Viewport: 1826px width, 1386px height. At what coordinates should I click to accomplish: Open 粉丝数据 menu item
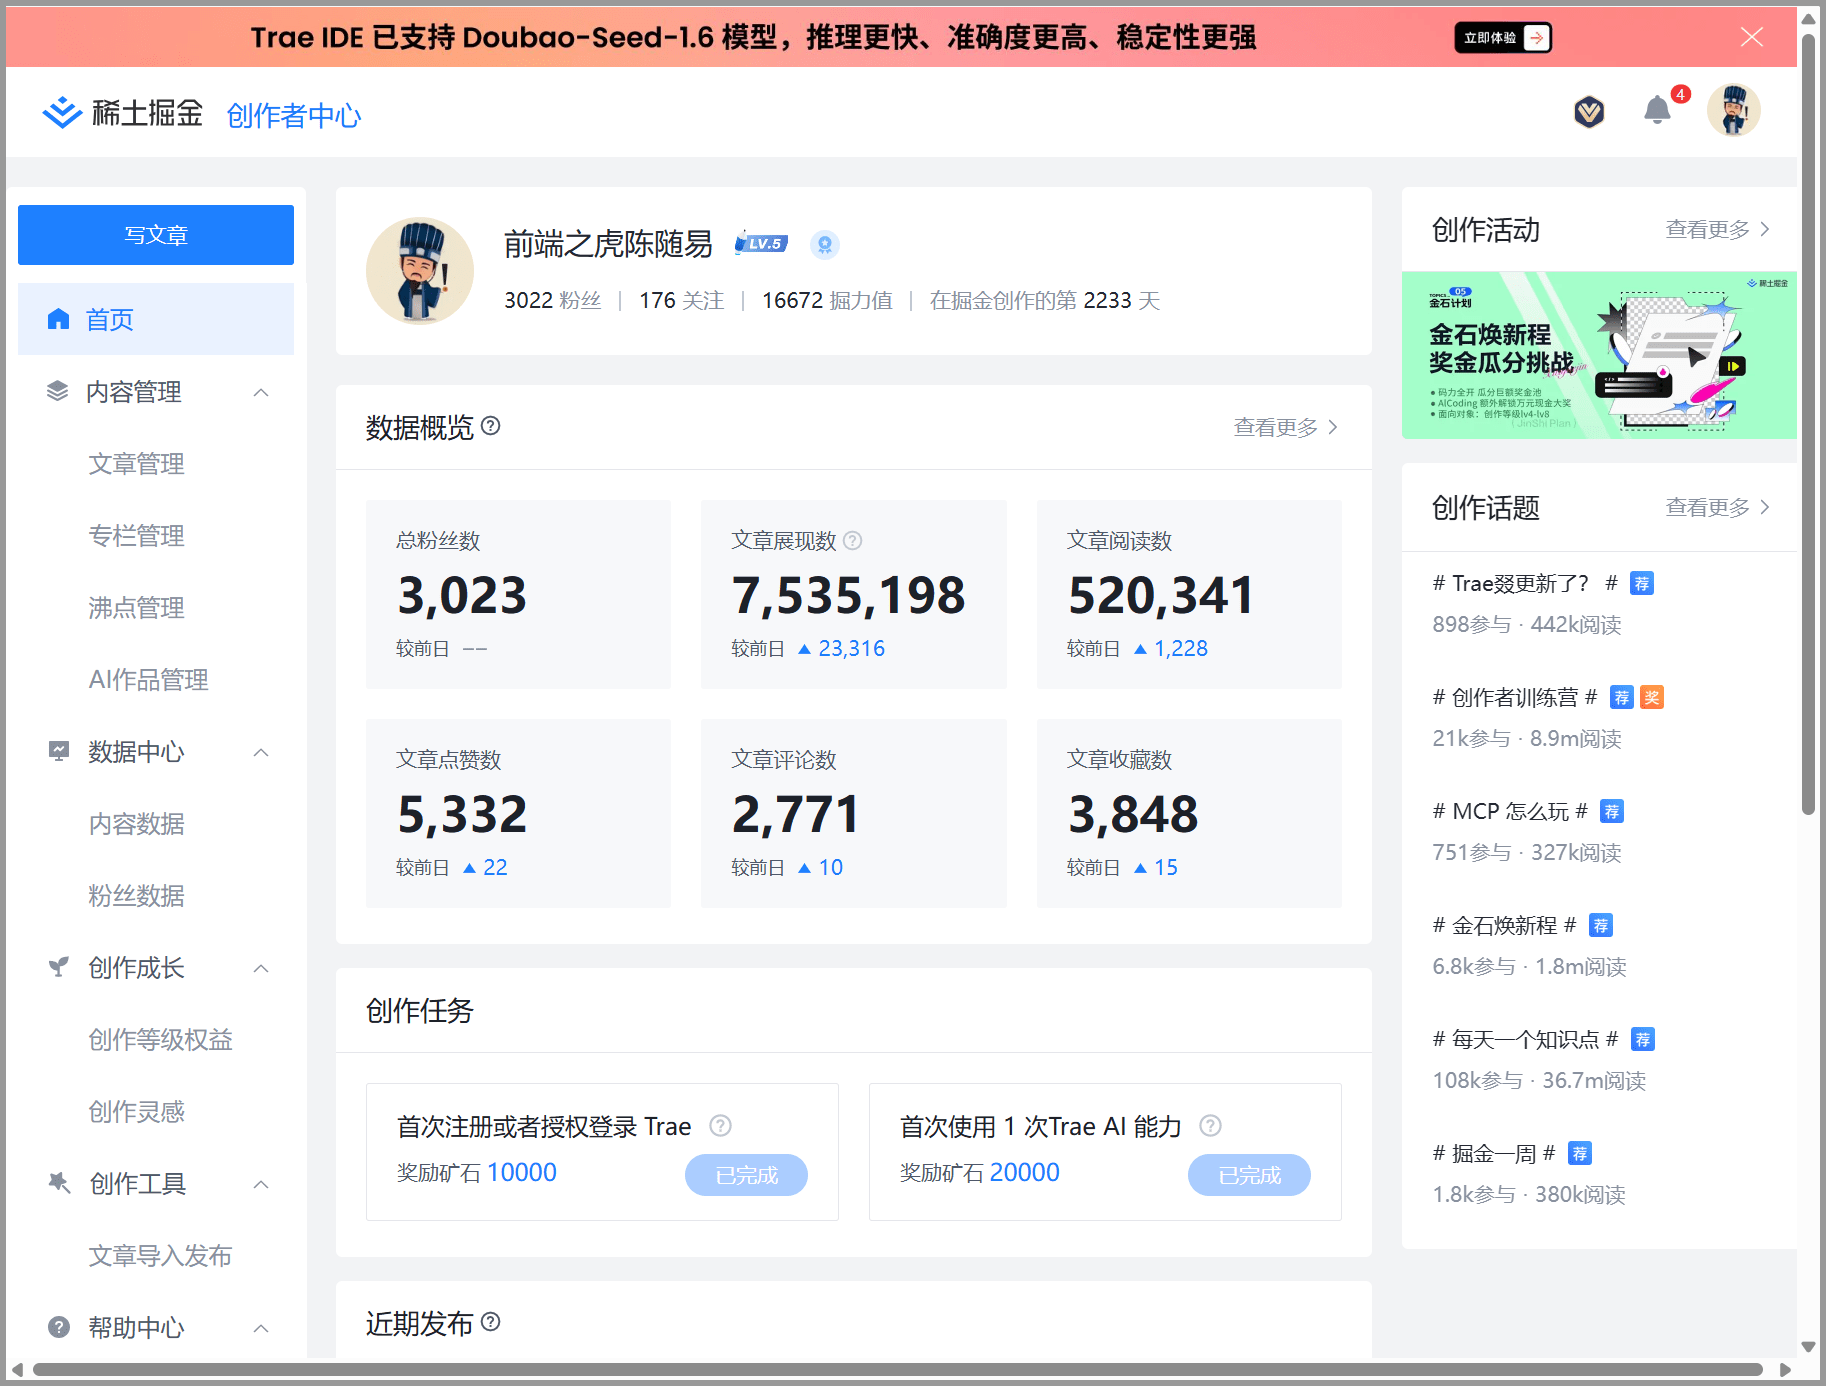click(137, 896)
